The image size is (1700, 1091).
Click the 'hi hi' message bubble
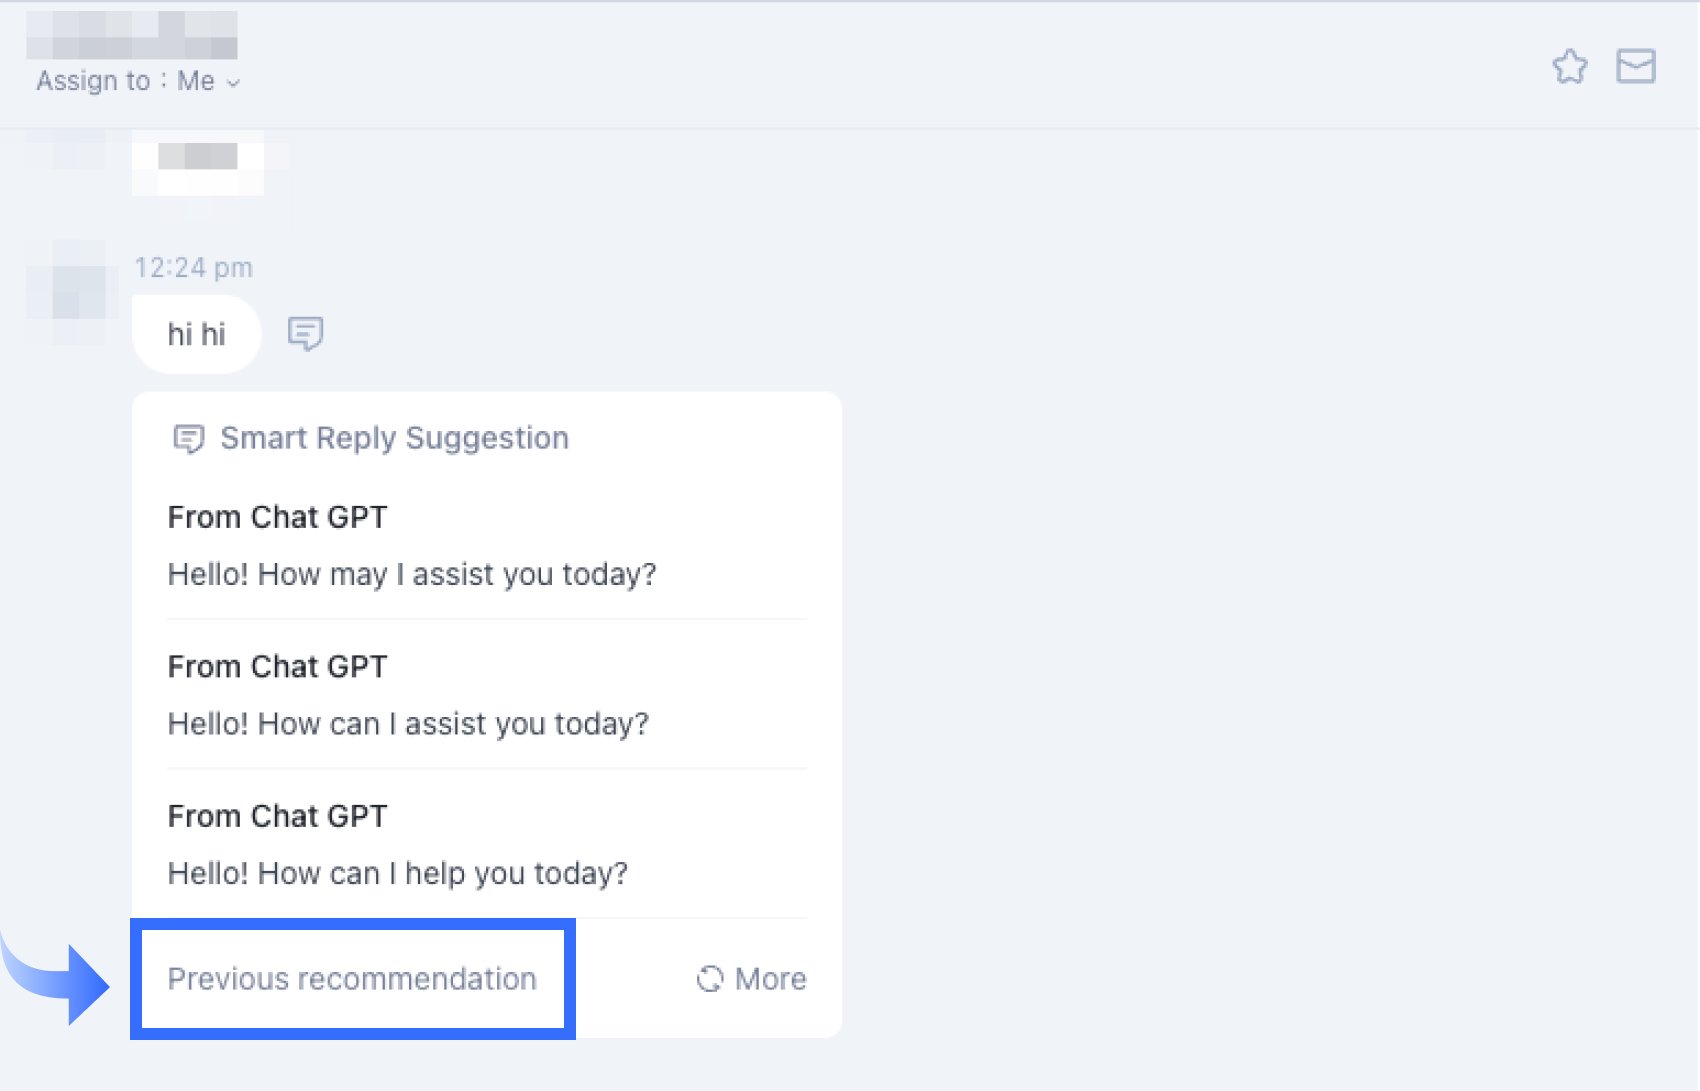(196, 333)
